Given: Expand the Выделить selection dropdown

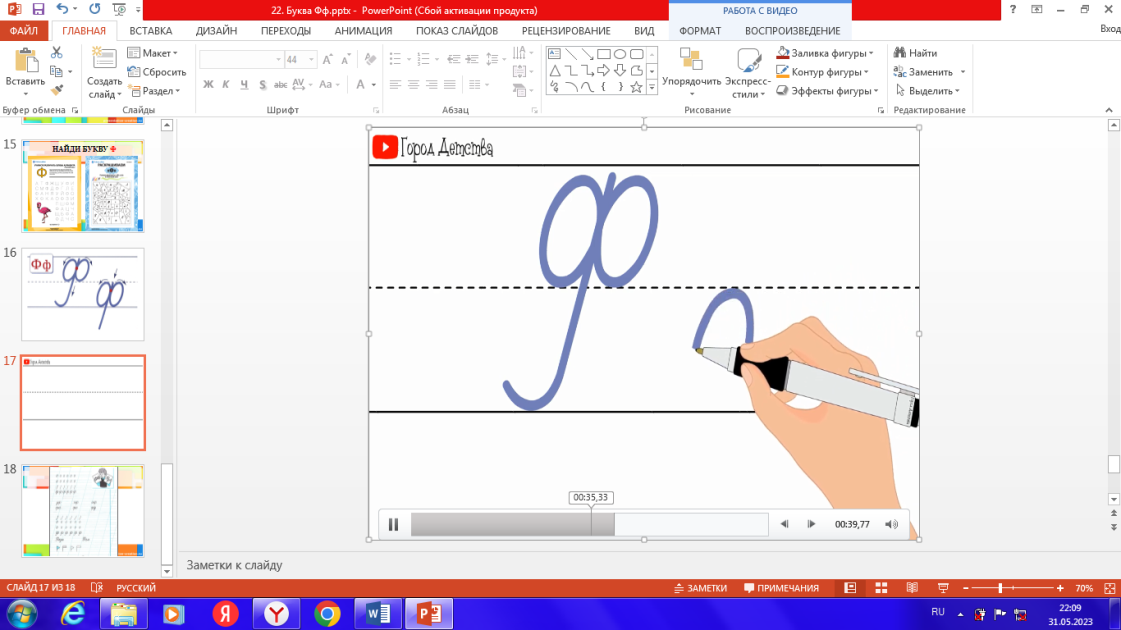Looking at the screenshot, I should [962, 91].
